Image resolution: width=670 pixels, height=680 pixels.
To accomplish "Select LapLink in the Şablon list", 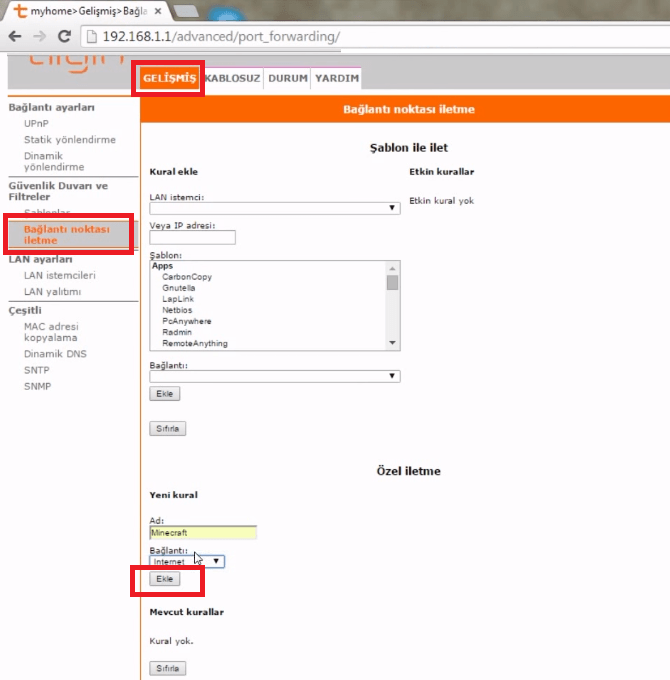I will click(178, 299).
